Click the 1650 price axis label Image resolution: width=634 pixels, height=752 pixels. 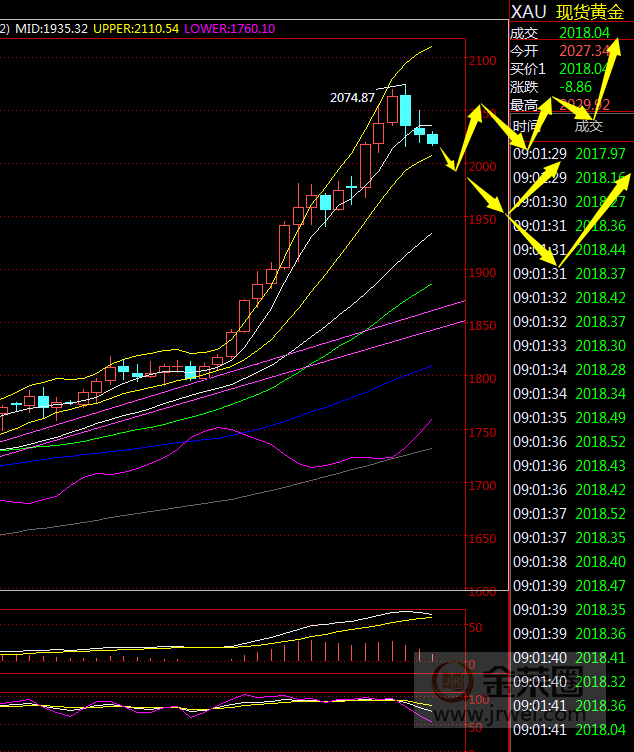pyautogui.click(x=482, y=539)
